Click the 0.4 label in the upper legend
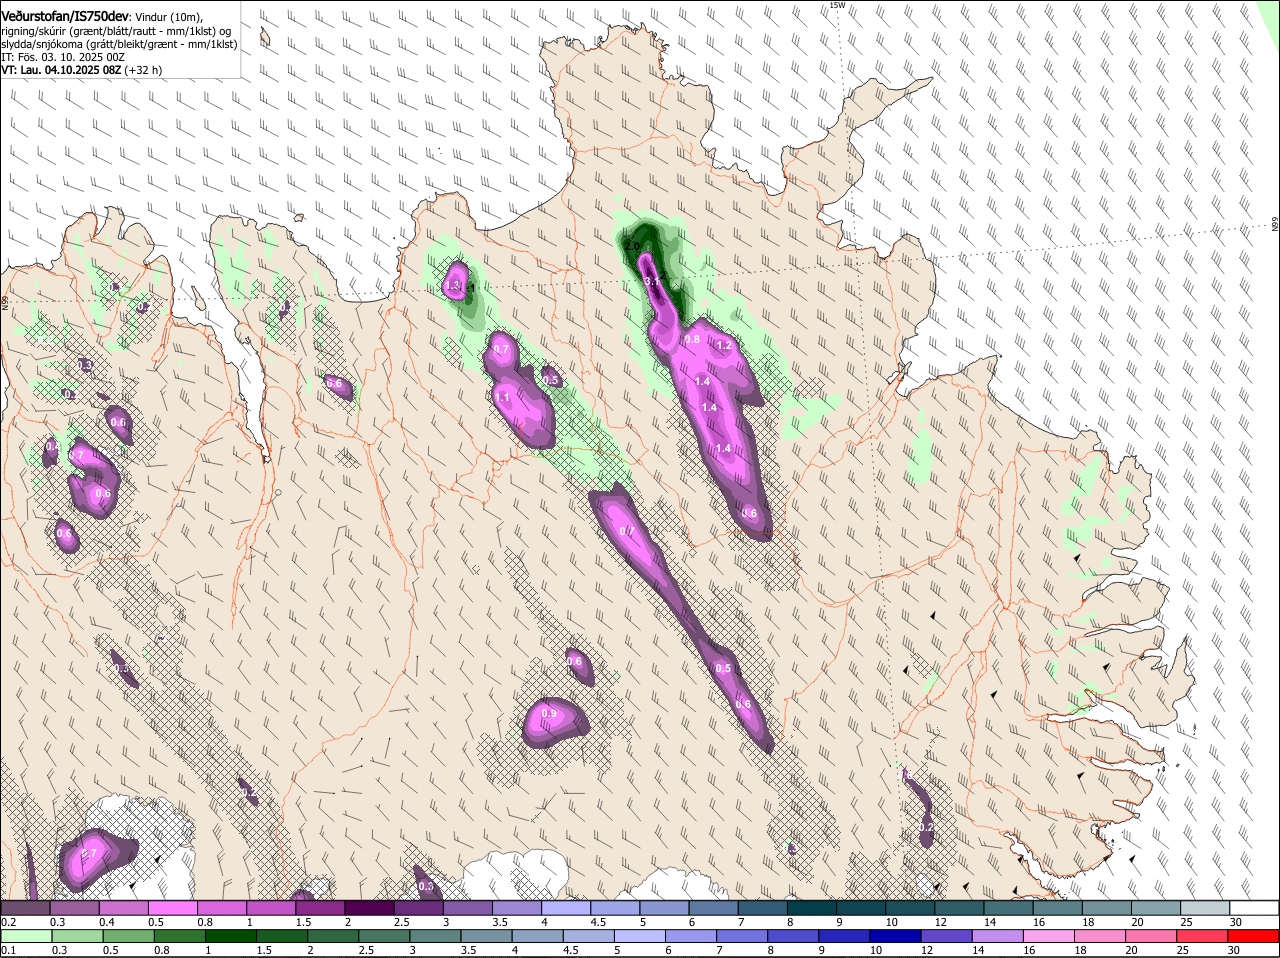This screenshot has height=958, width=1280. pyautogui.click(x=107, y=922)
